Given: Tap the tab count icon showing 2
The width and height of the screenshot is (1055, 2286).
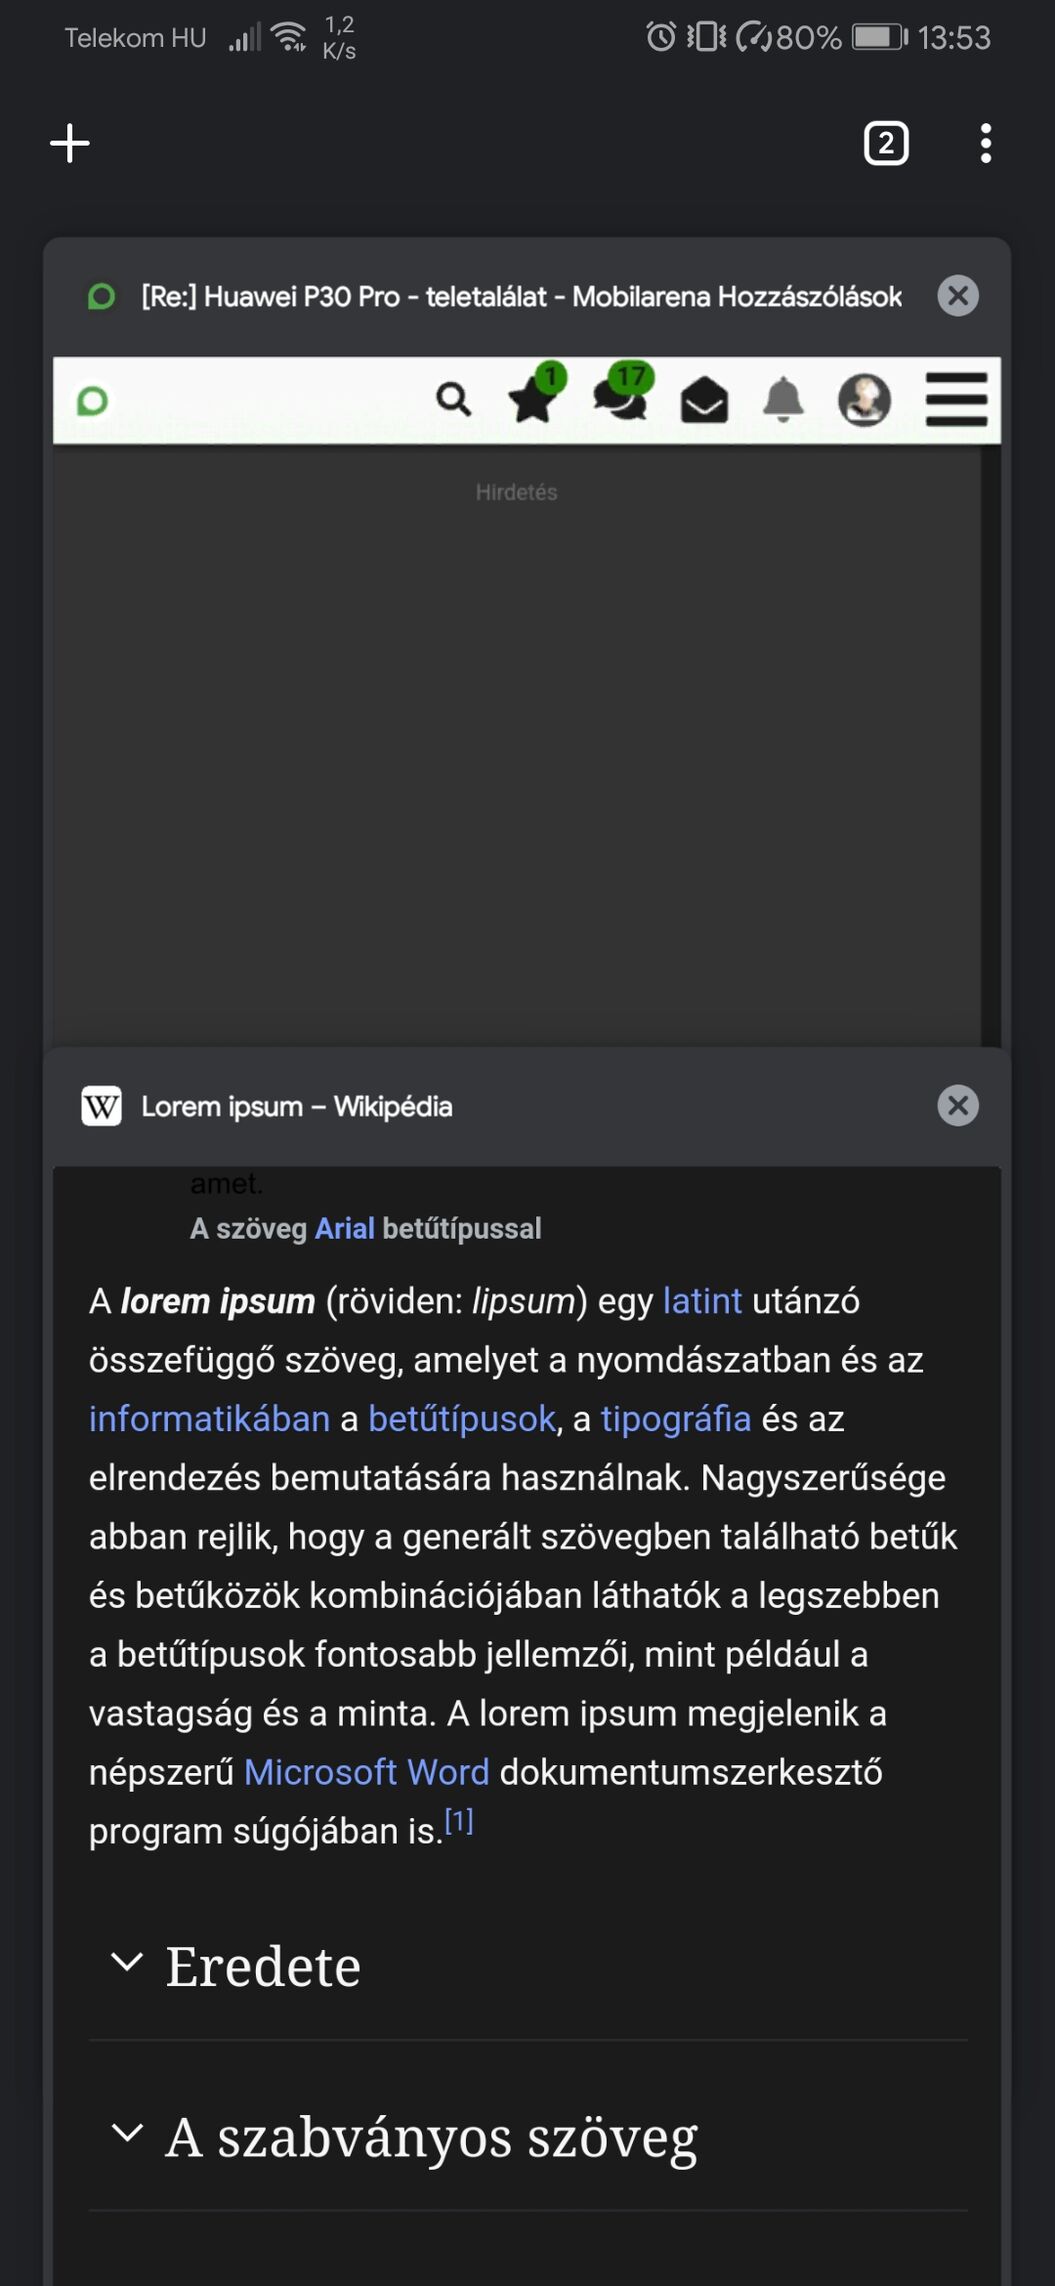Looking at the screenshot, I should tap(886, 143).
